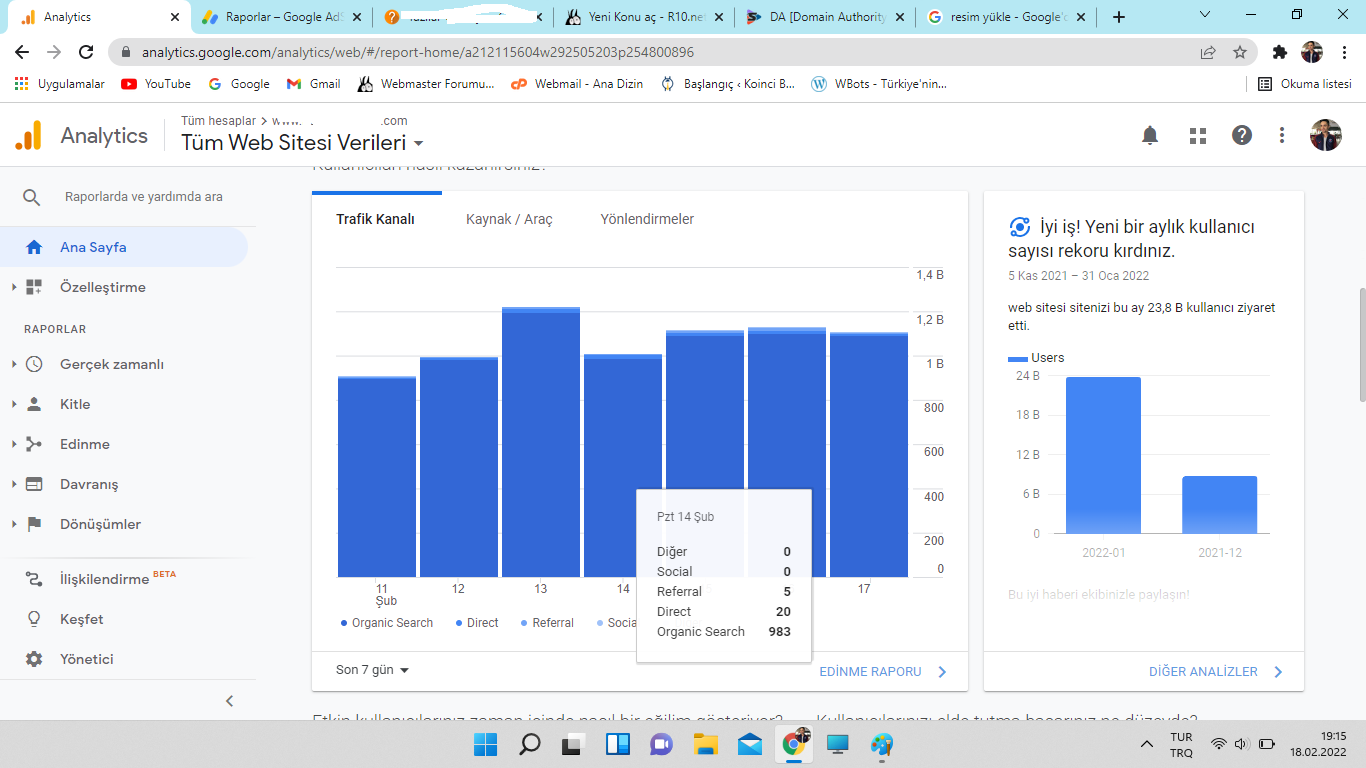The image size is (1366, 768).
Task: Open the Chrome three-dot menu
Action: coord(1345,52)
